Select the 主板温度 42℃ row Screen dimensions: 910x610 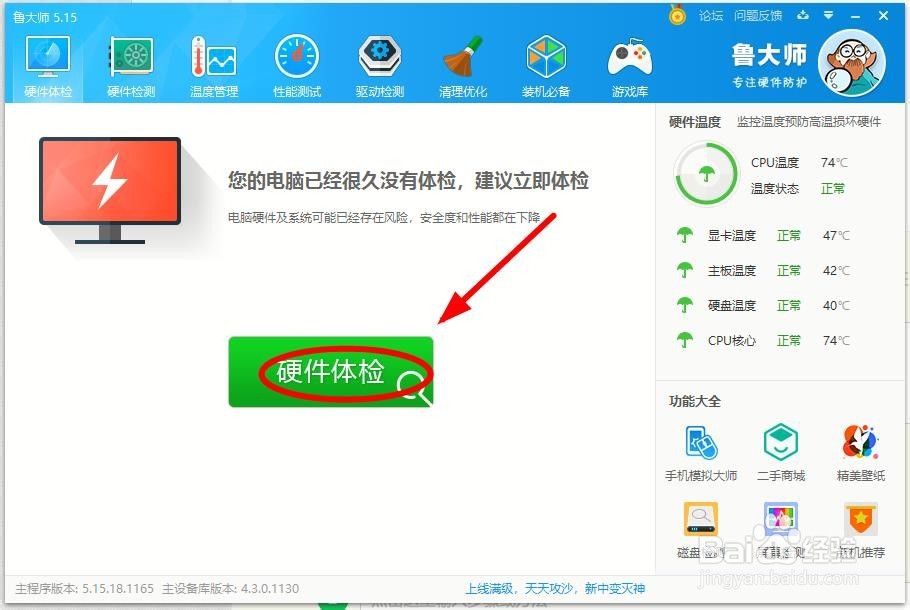pos(763,270)
